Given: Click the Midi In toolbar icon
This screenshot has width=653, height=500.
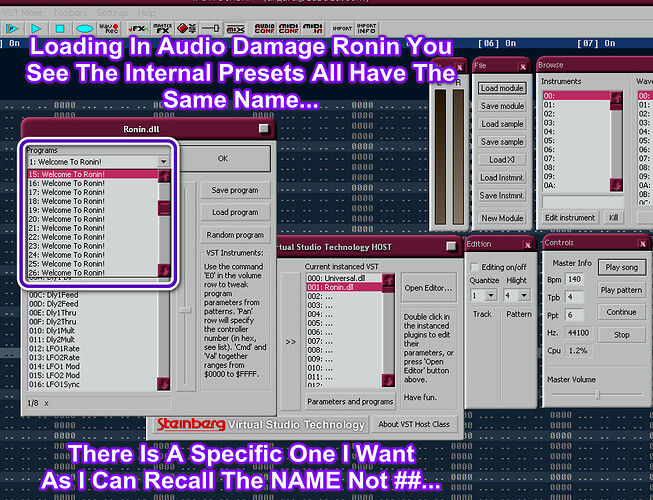Looking at the screenshot, I should coord(313,28).
